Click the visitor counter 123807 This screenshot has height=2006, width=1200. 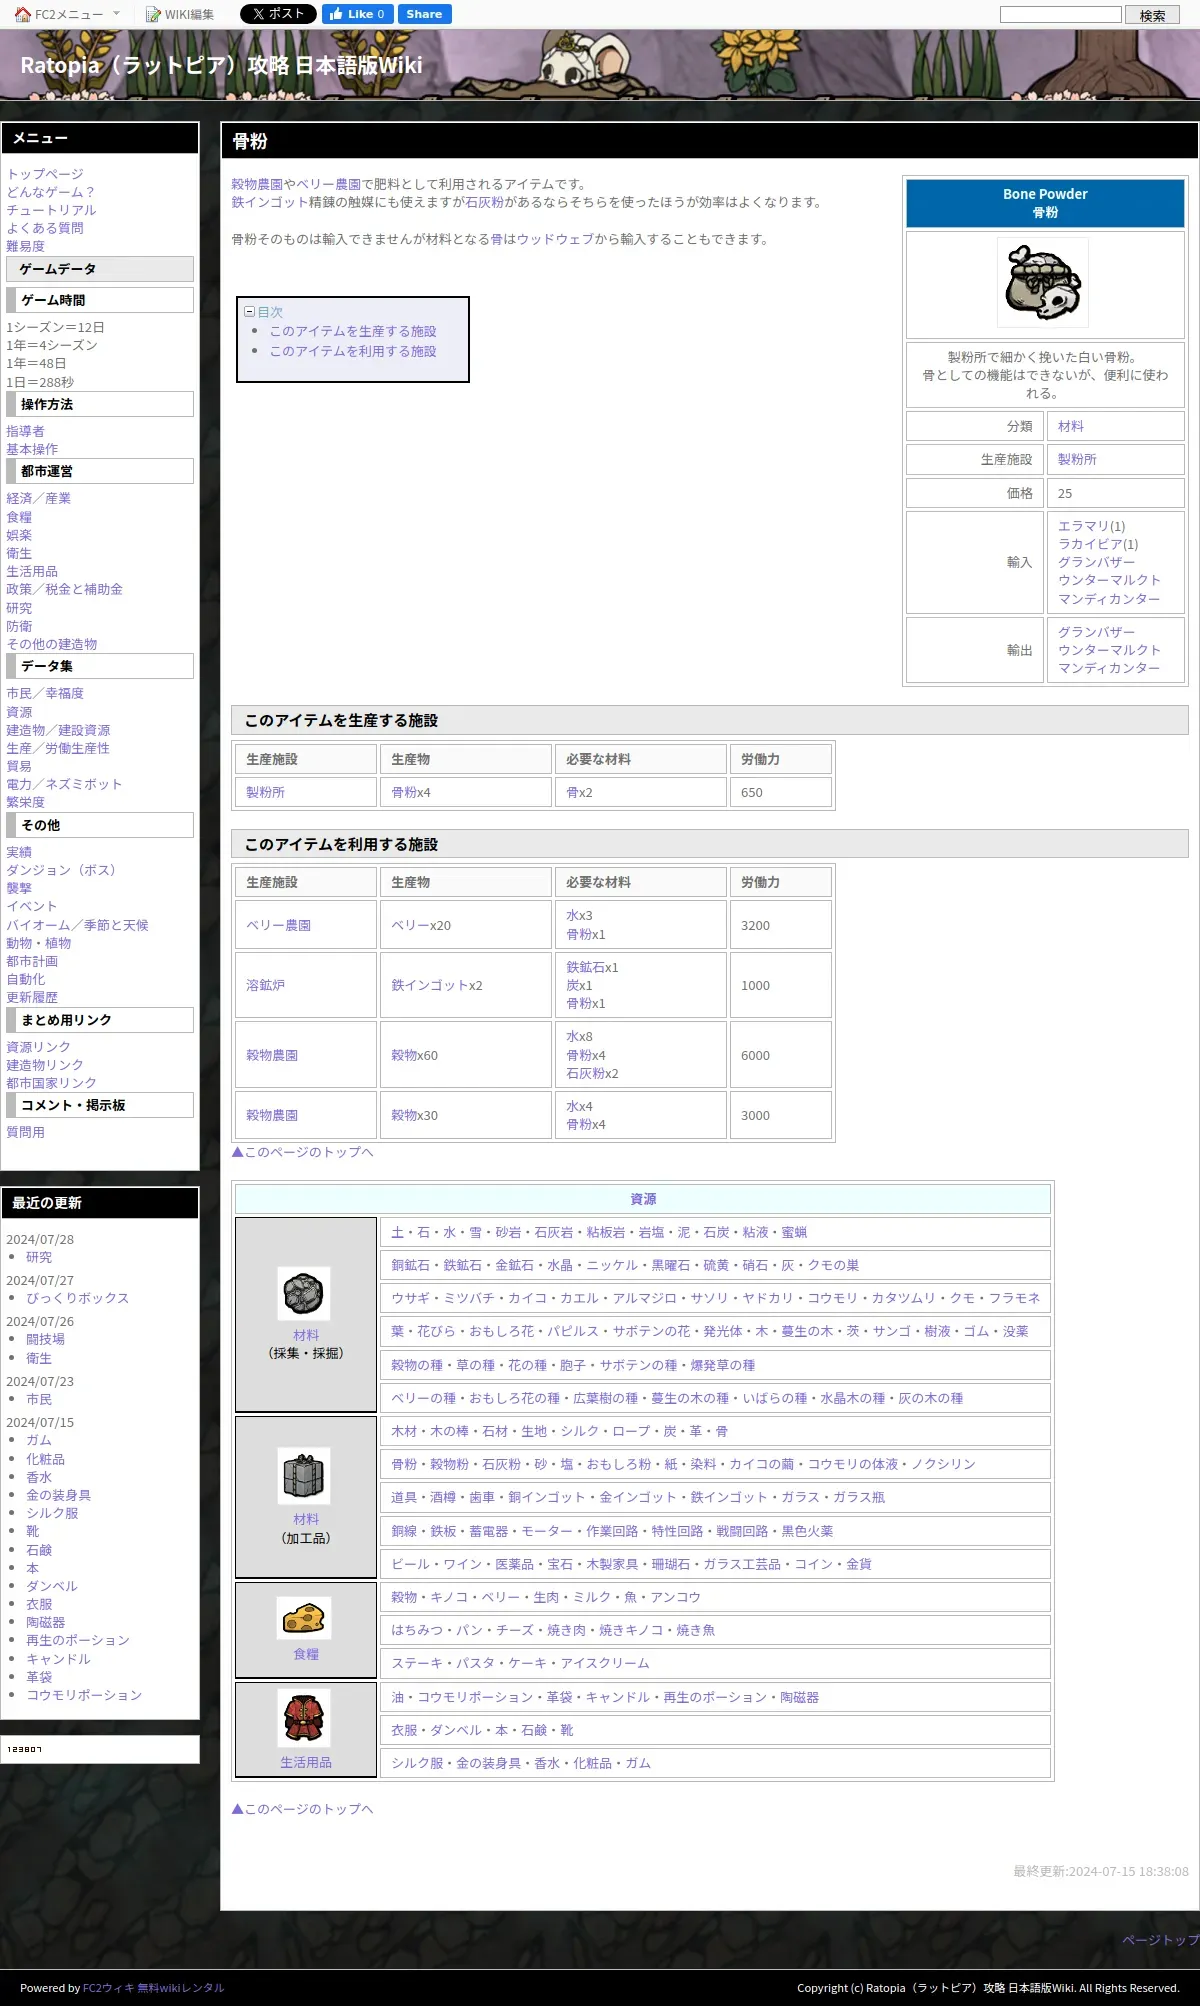click(x=25, y=1749)
